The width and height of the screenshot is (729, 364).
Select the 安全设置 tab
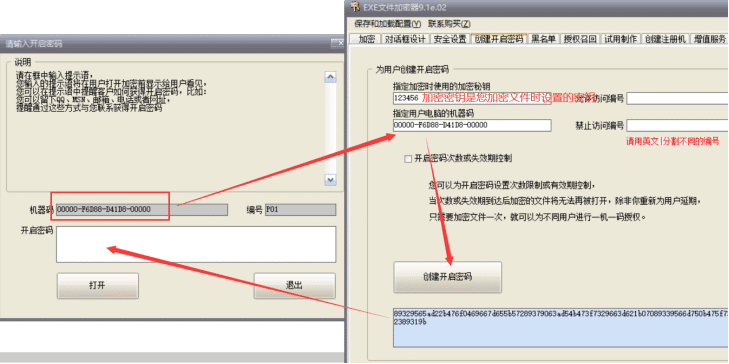(450, 39)
